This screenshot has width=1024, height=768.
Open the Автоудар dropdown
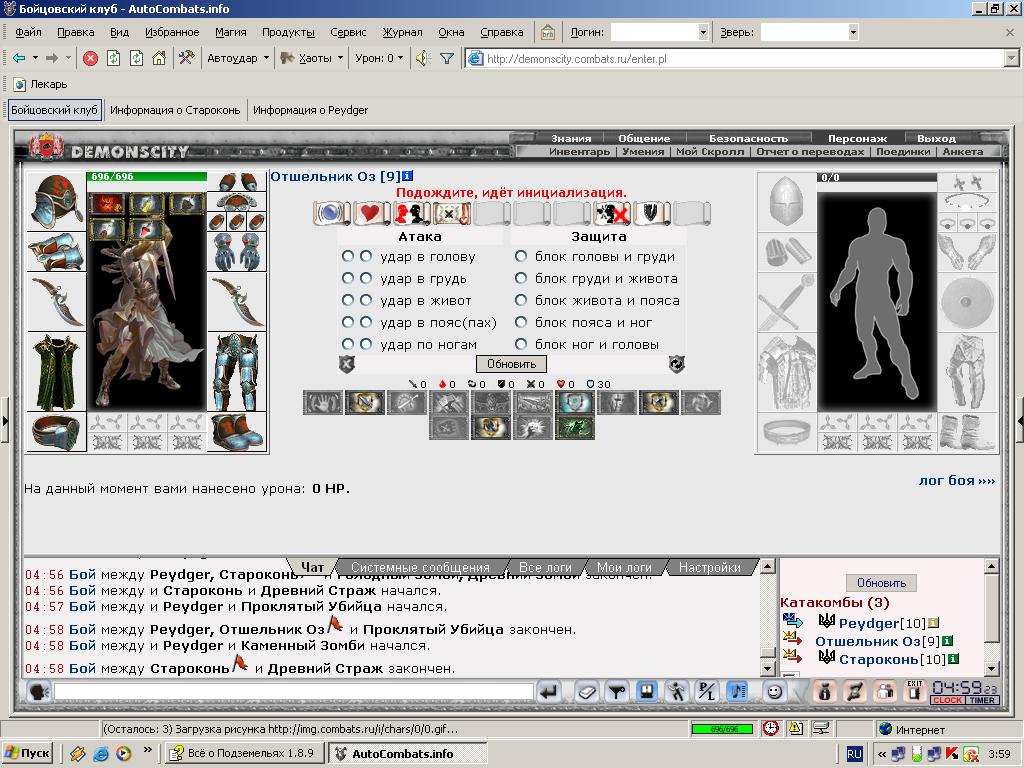238,59
